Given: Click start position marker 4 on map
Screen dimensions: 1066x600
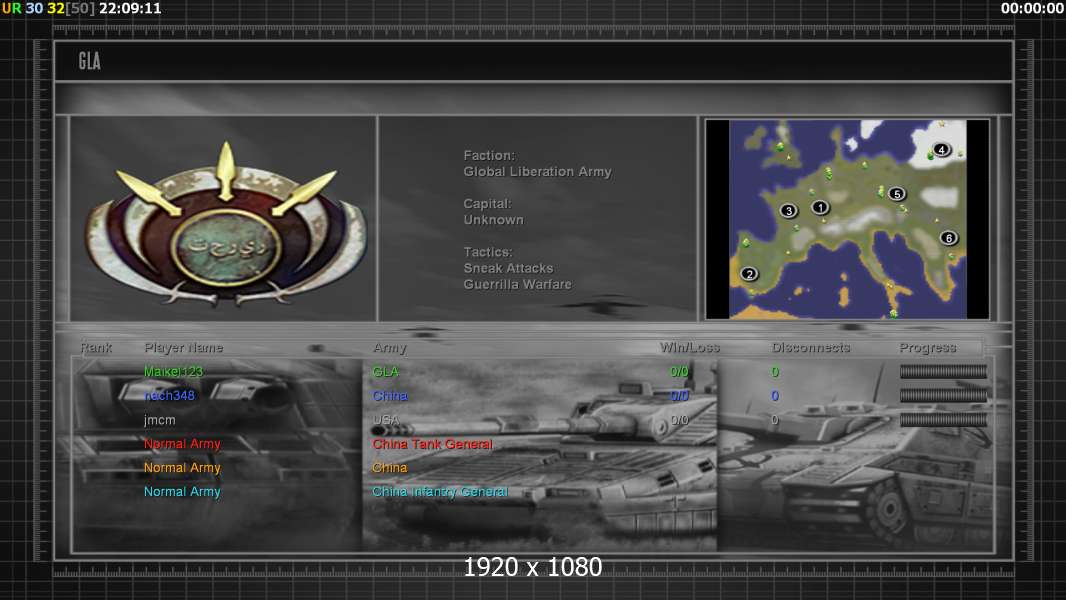Looking at the screenshot, I should pos(942,149).
